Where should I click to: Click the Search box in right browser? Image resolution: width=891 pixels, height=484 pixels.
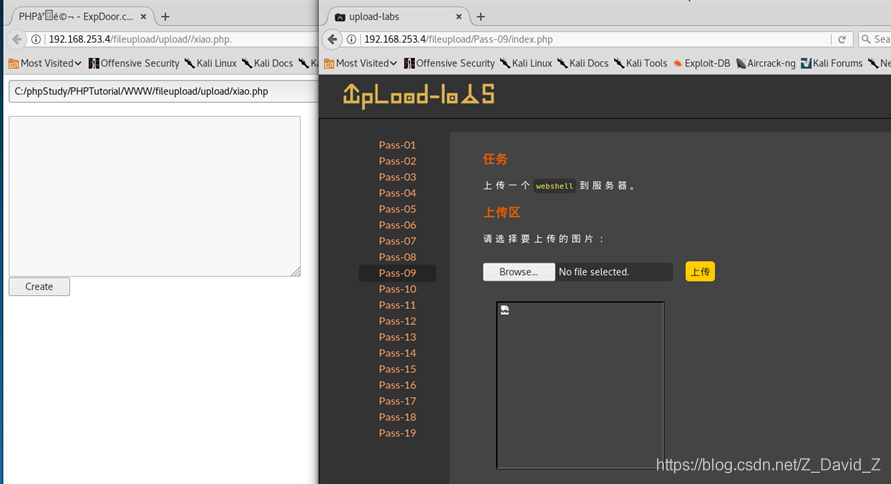click(875, 39)
